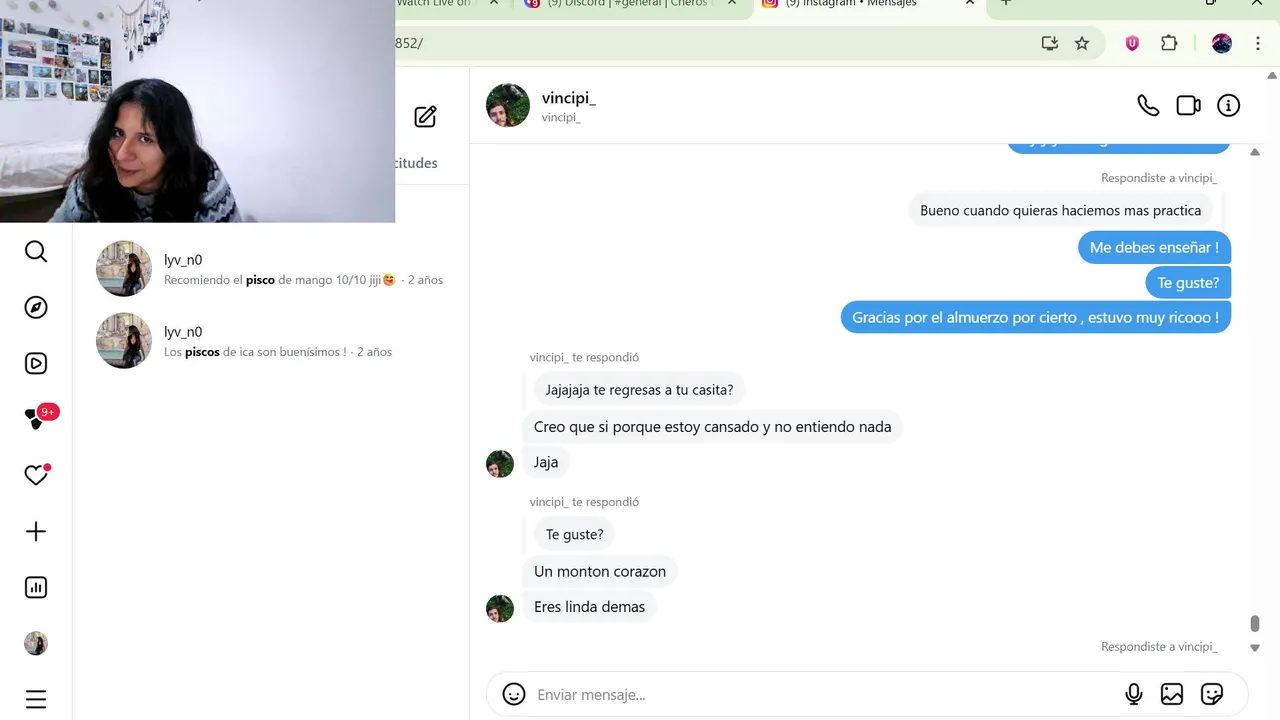The width and height of the screenshot is (1280, 720).
Task: Record a voice message with microphone
Action: click(x=1134, y=694)
